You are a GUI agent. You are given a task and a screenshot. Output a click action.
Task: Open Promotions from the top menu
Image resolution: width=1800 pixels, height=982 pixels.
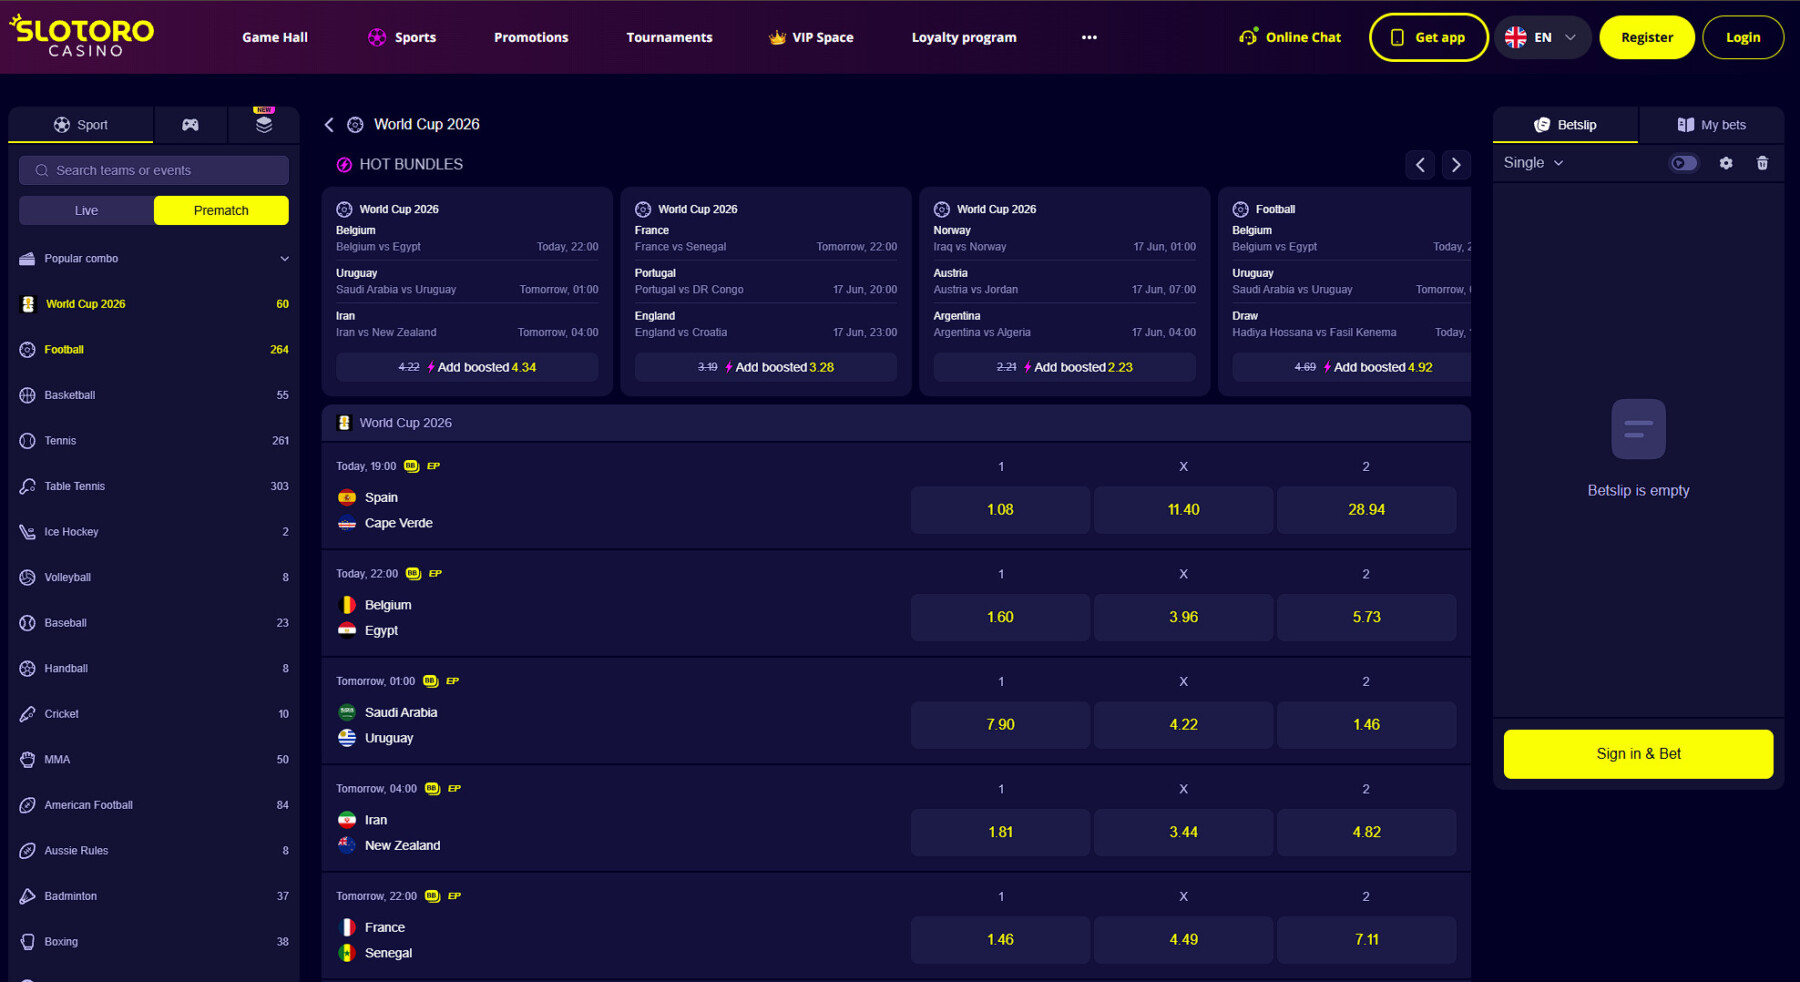531,38
